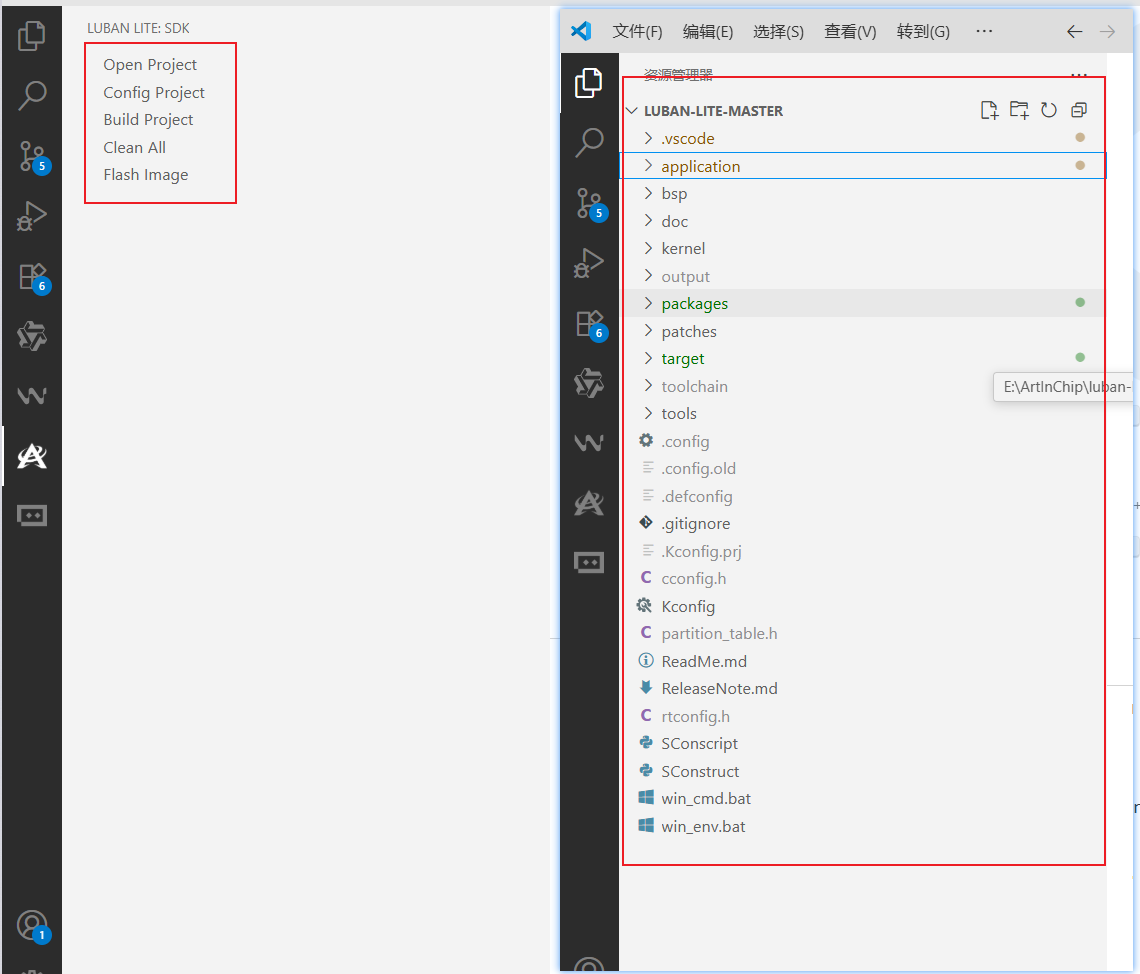Open the Luban Lite SDK icon in right activity bar
This screenshot has height=974, width=1140.
[x=589, y=503]
